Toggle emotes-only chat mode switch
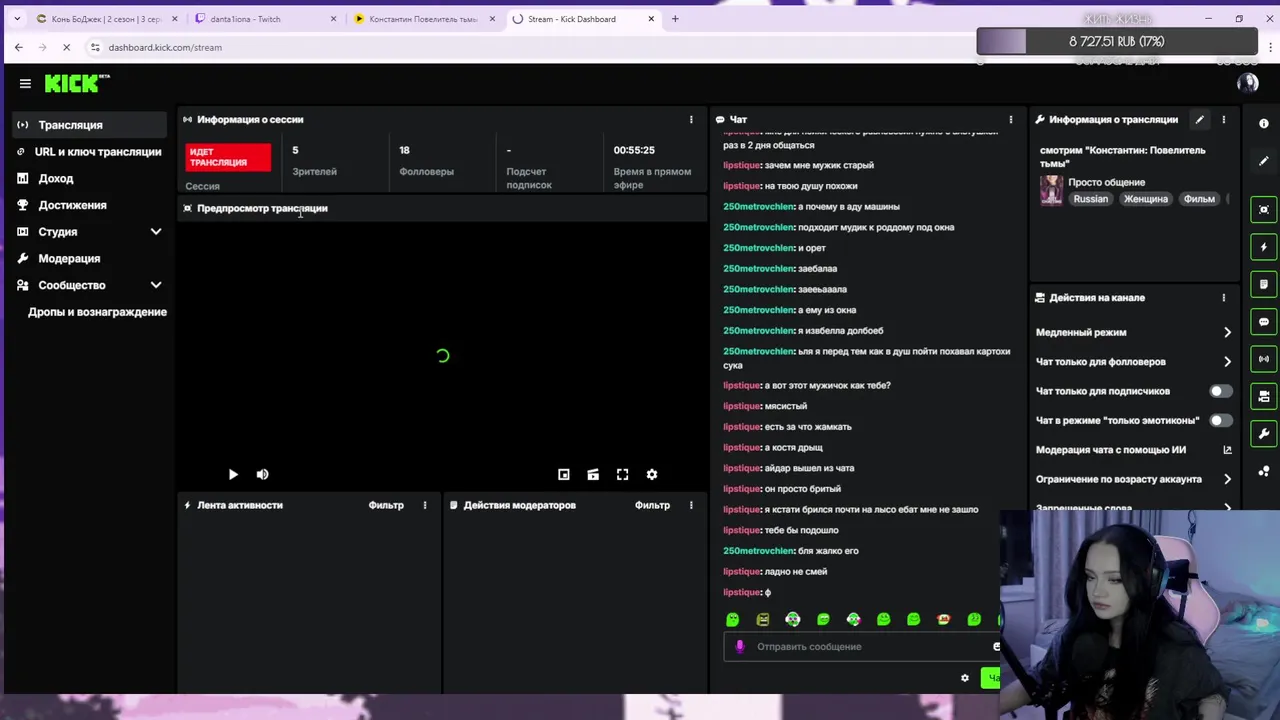This screenshot has height=720, width=1280. pos(1221,421)
